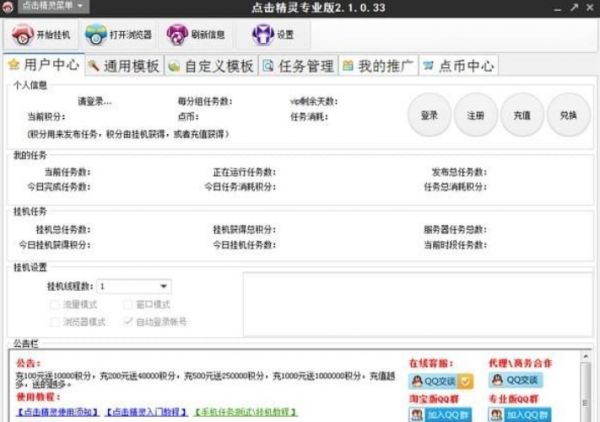Enable the 浏览器模式 checkbox
The image size is (600, 422).
click(x=55, y=322)
